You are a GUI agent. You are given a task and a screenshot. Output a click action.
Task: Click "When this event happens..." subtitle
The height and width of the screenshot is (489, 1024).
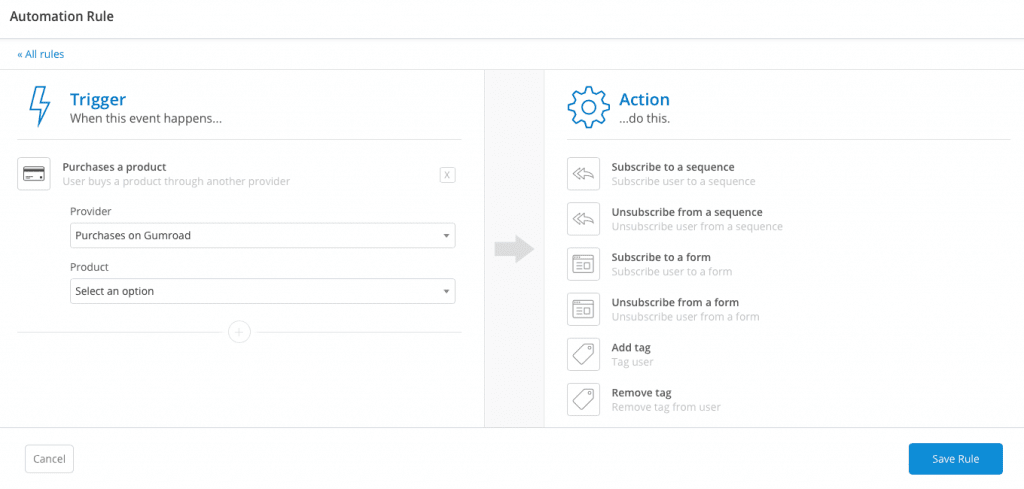(146, 119)
